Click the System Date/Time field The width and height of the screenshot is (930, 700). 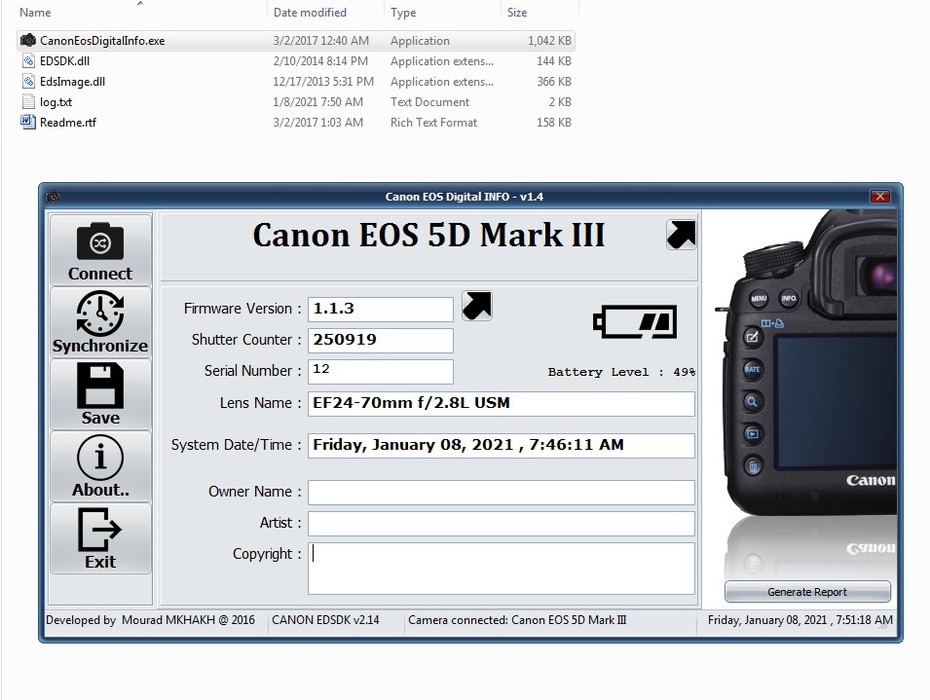[501, 446]
